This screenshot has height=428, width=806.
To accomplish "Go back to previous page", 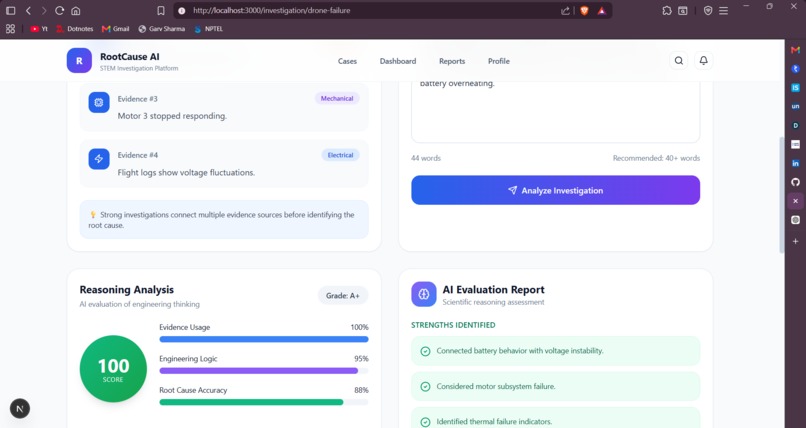I will (28, 10).
